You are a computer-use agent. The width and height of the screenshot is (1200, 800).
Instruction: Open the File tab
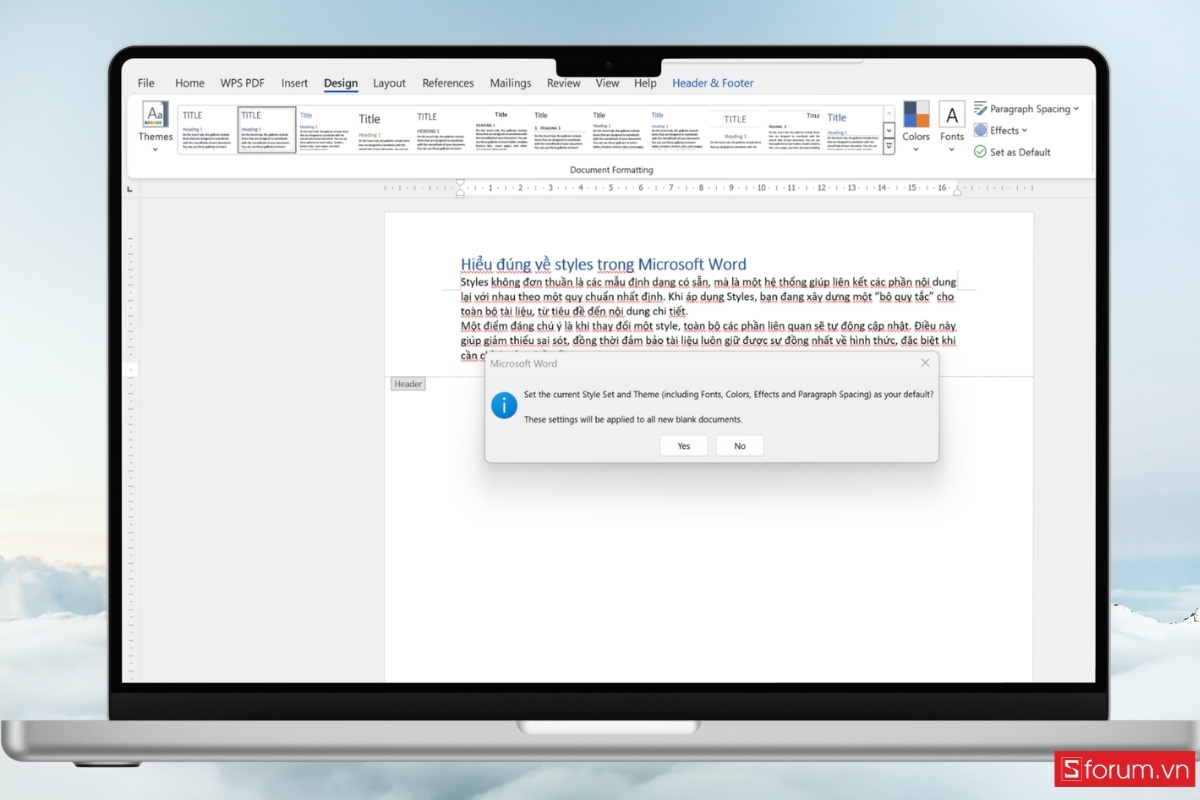click(146, 83)
